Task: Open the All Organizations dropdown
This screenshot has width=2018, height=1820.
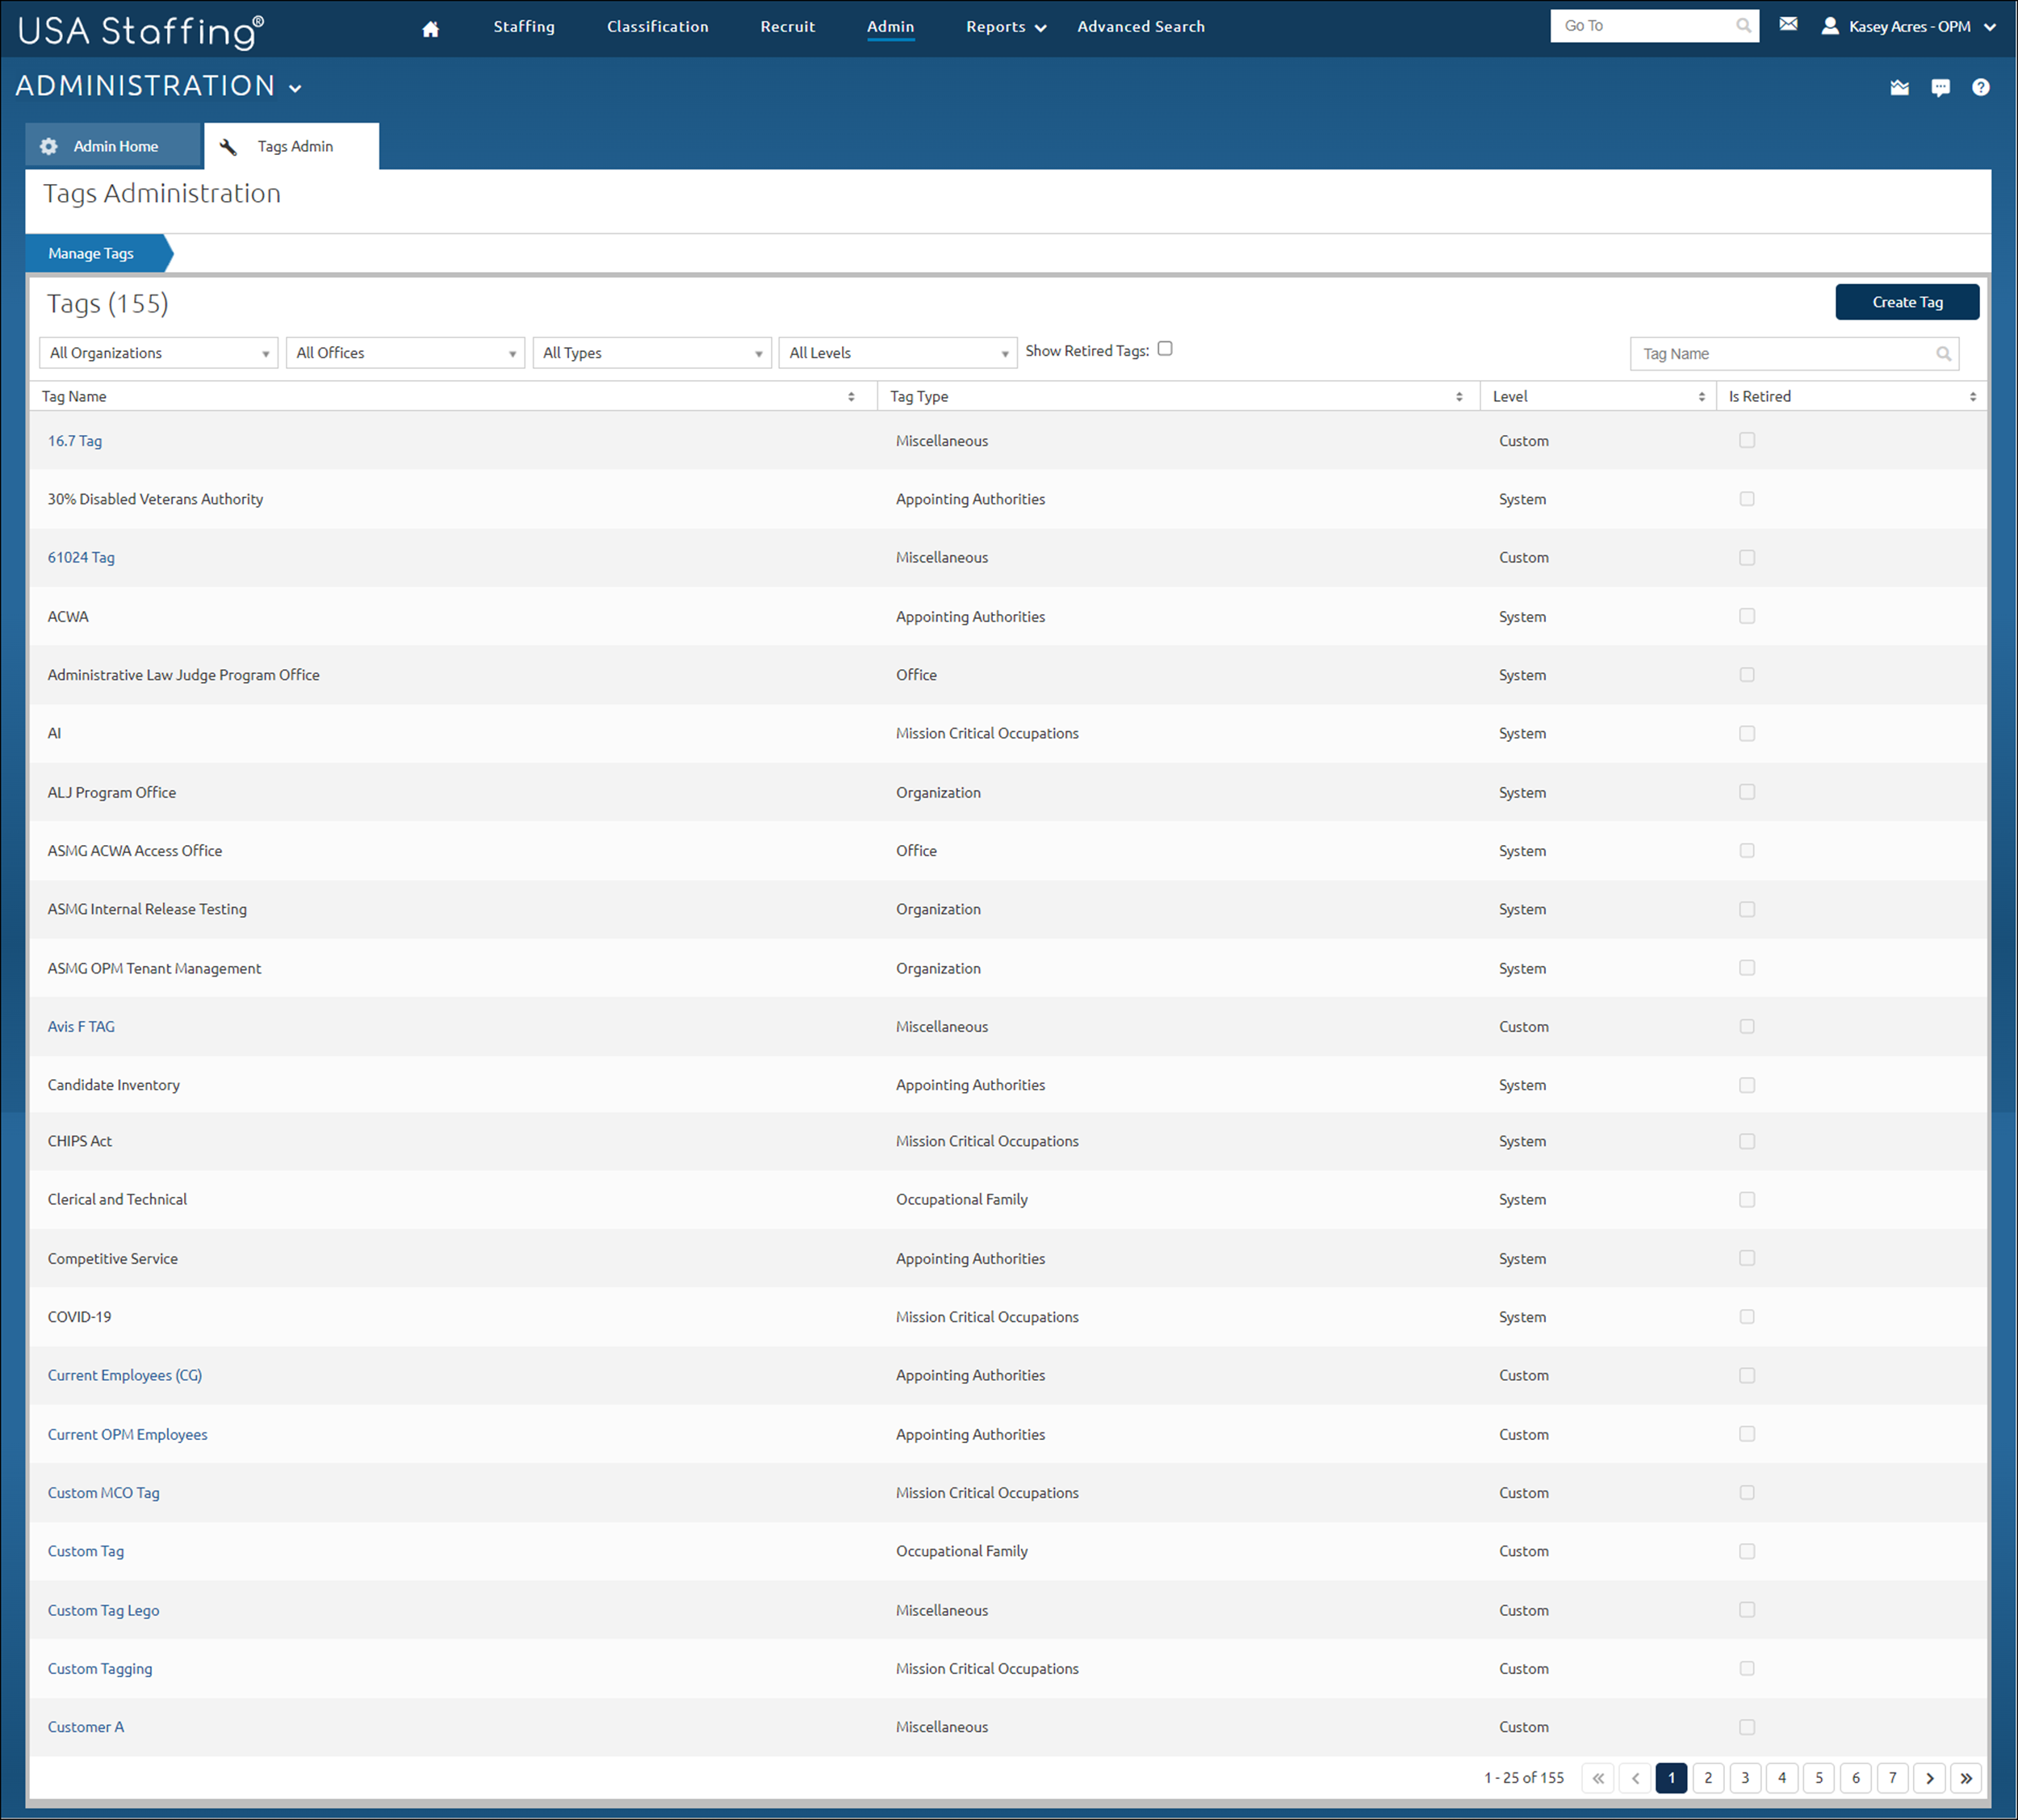Action: click(157, 352)
